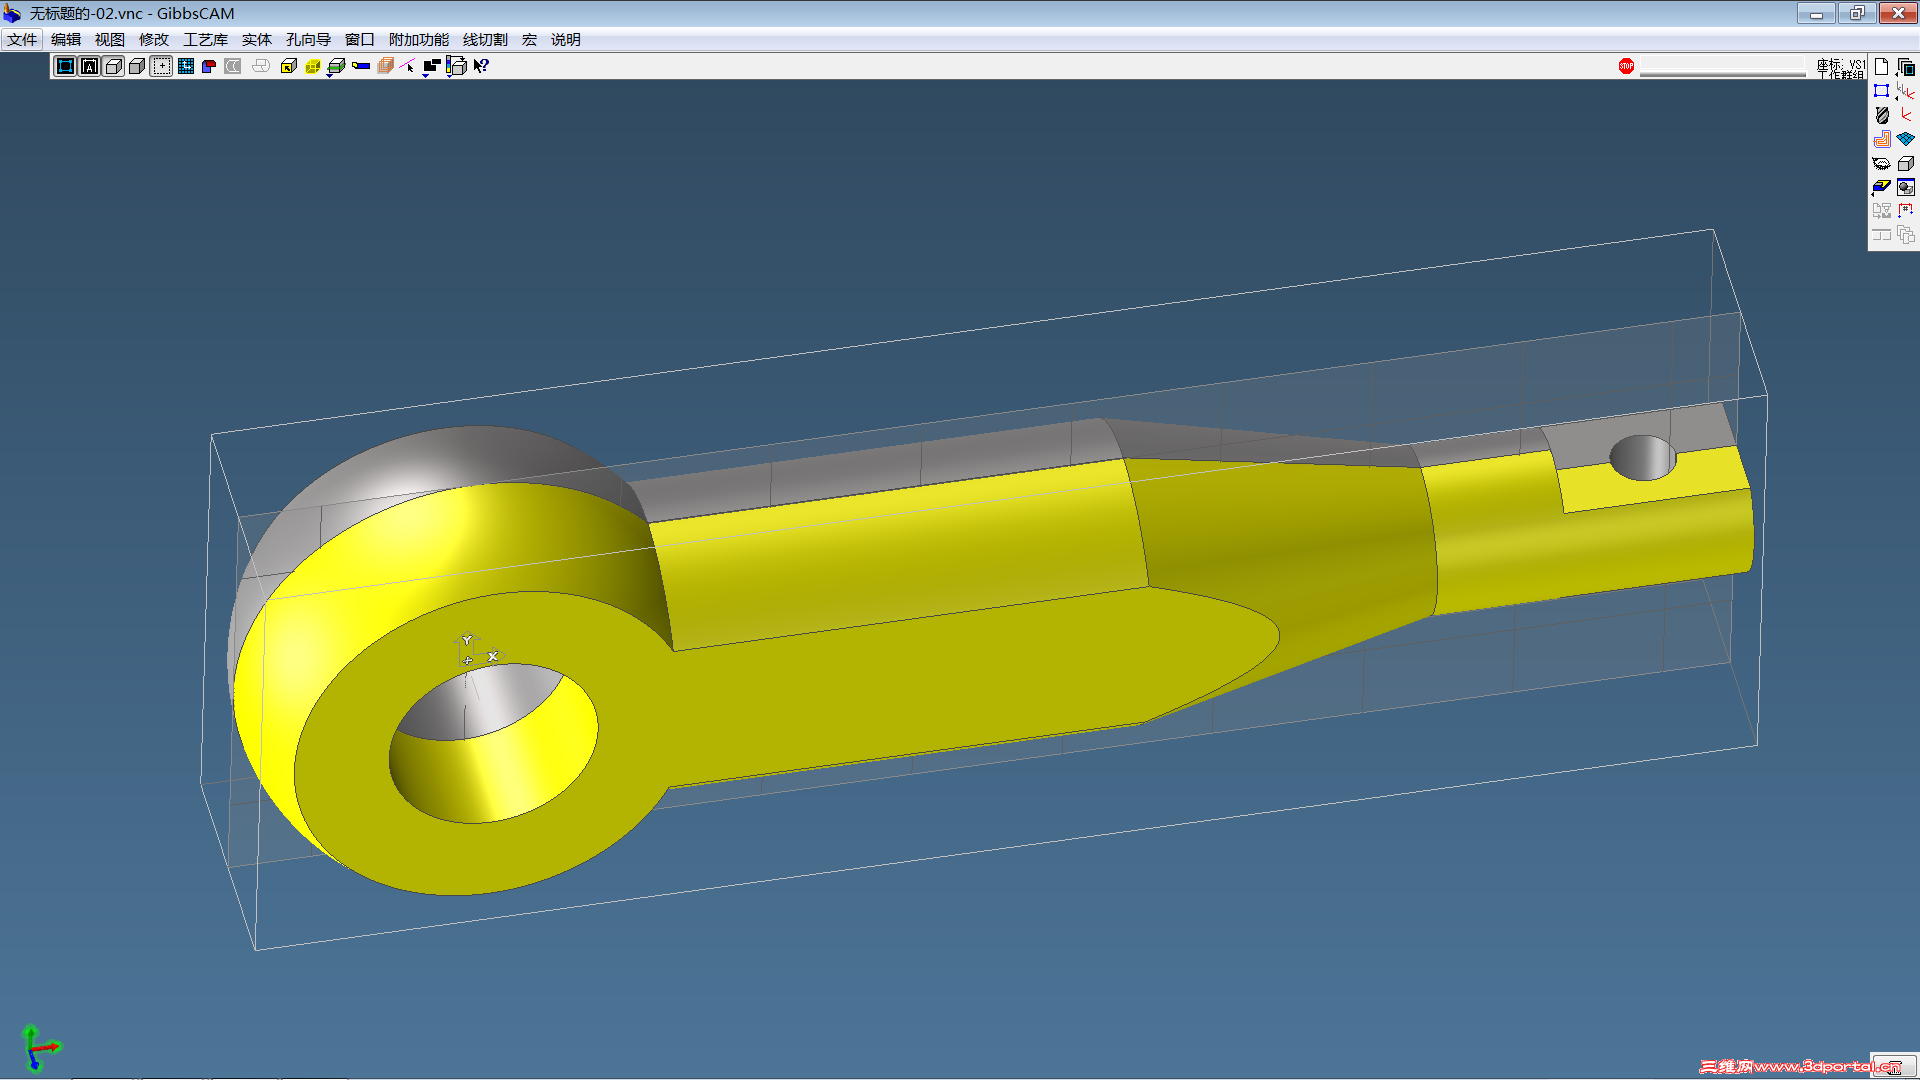The image size is (1920, 1080).
Task: Click the blue bar with yellow tip
Action: pyautogui.click(x=361, y=66)
